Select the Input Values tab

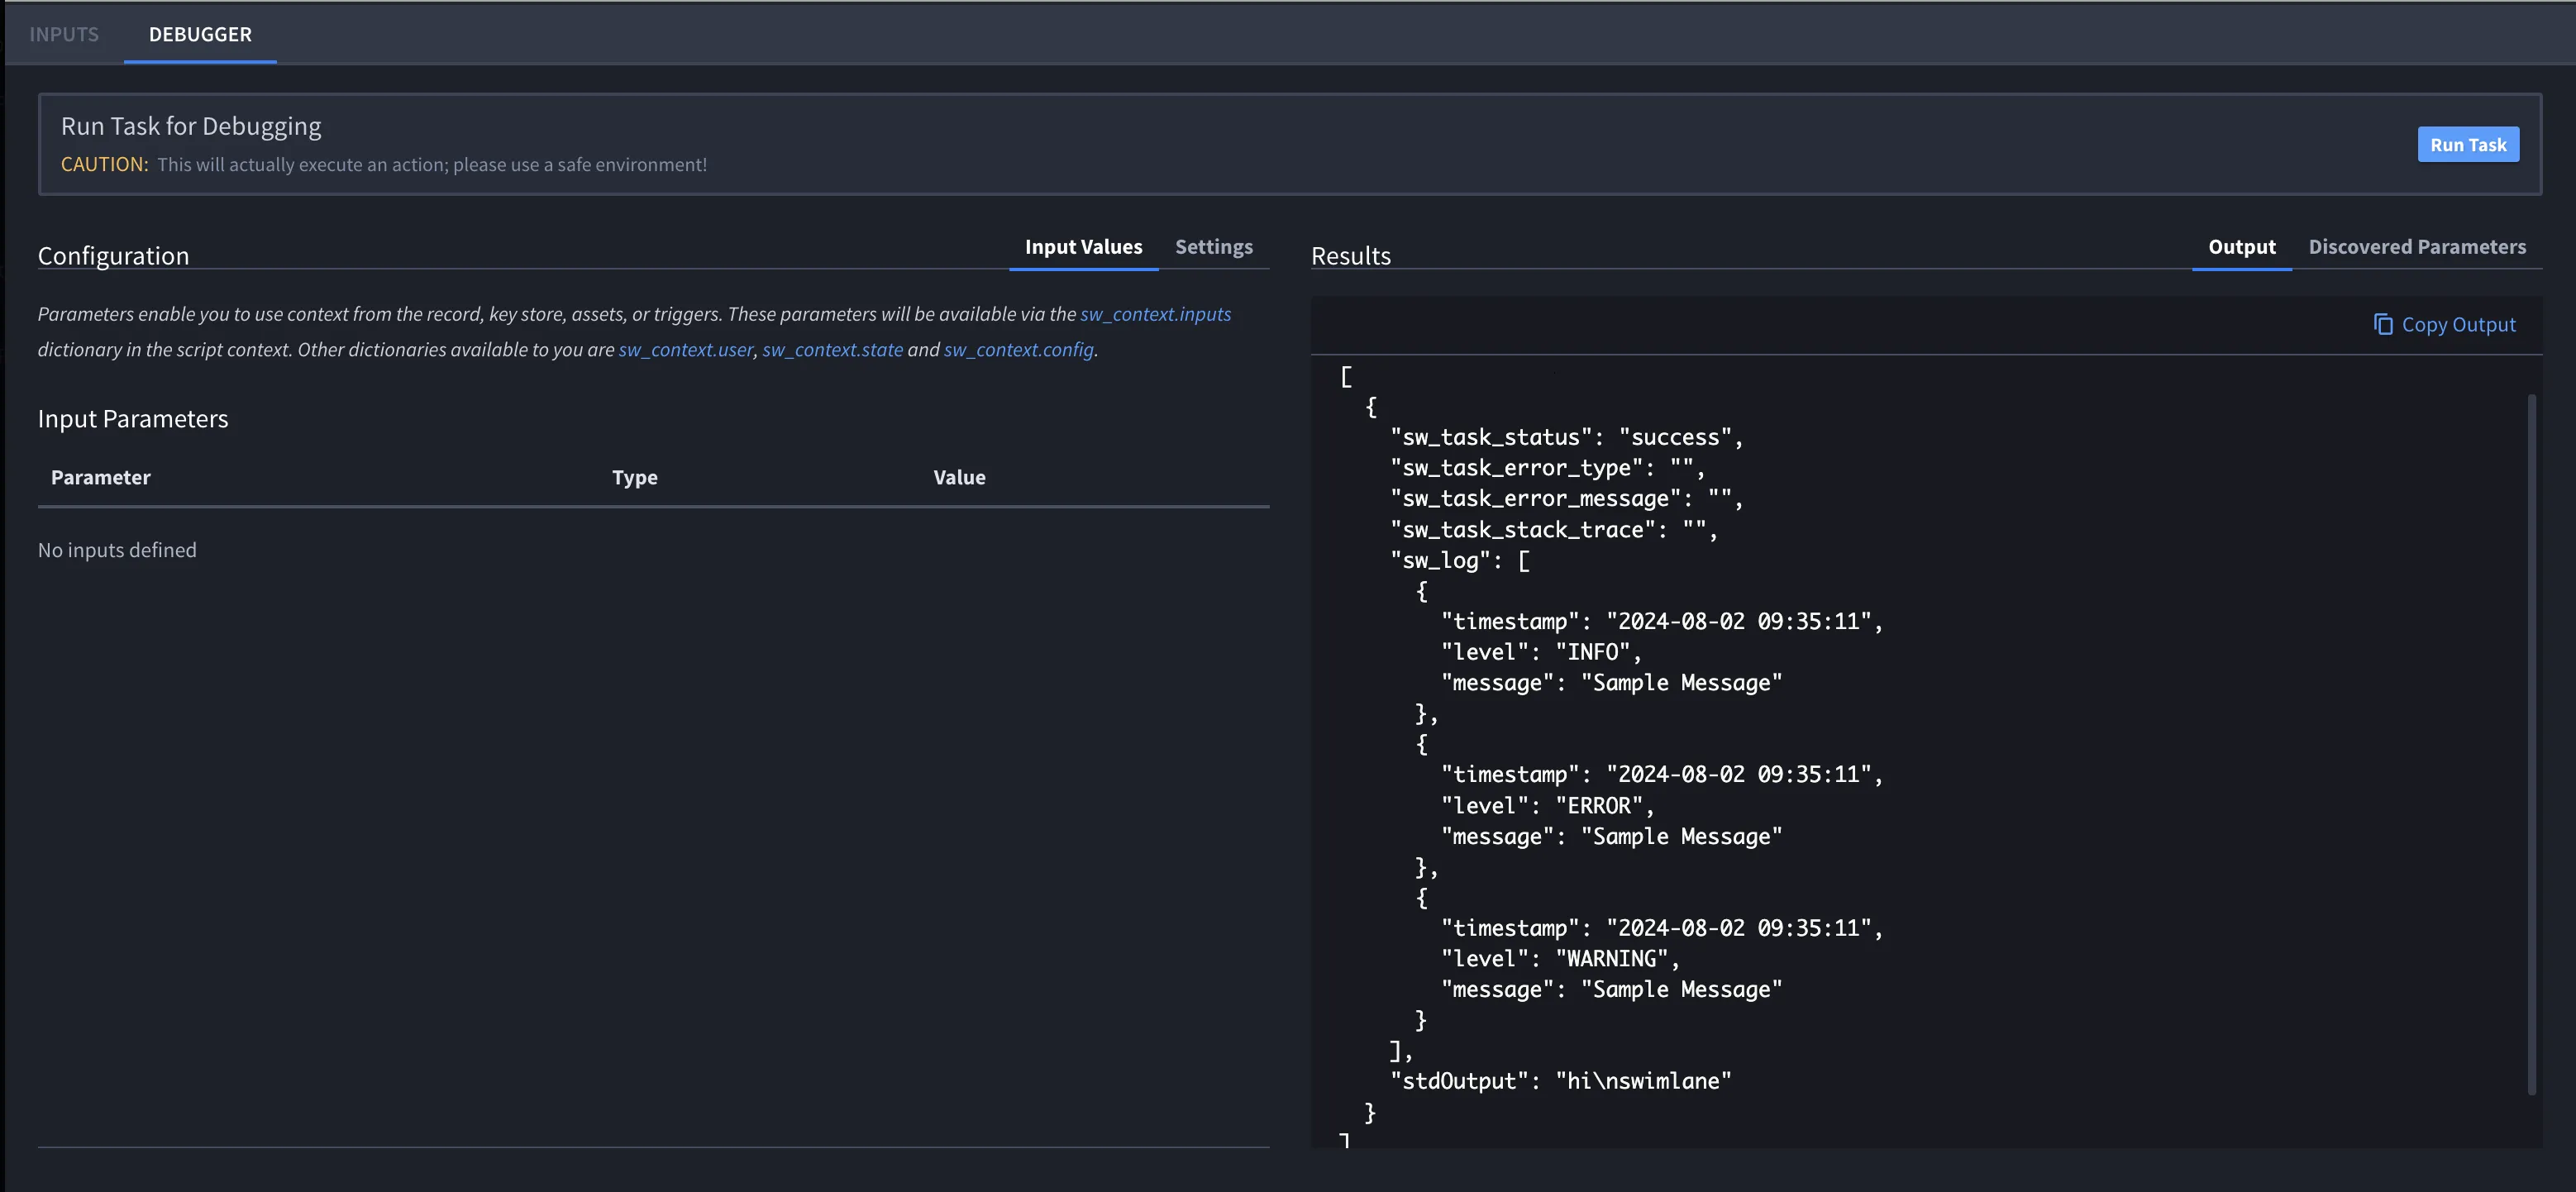click(1083, 246)
